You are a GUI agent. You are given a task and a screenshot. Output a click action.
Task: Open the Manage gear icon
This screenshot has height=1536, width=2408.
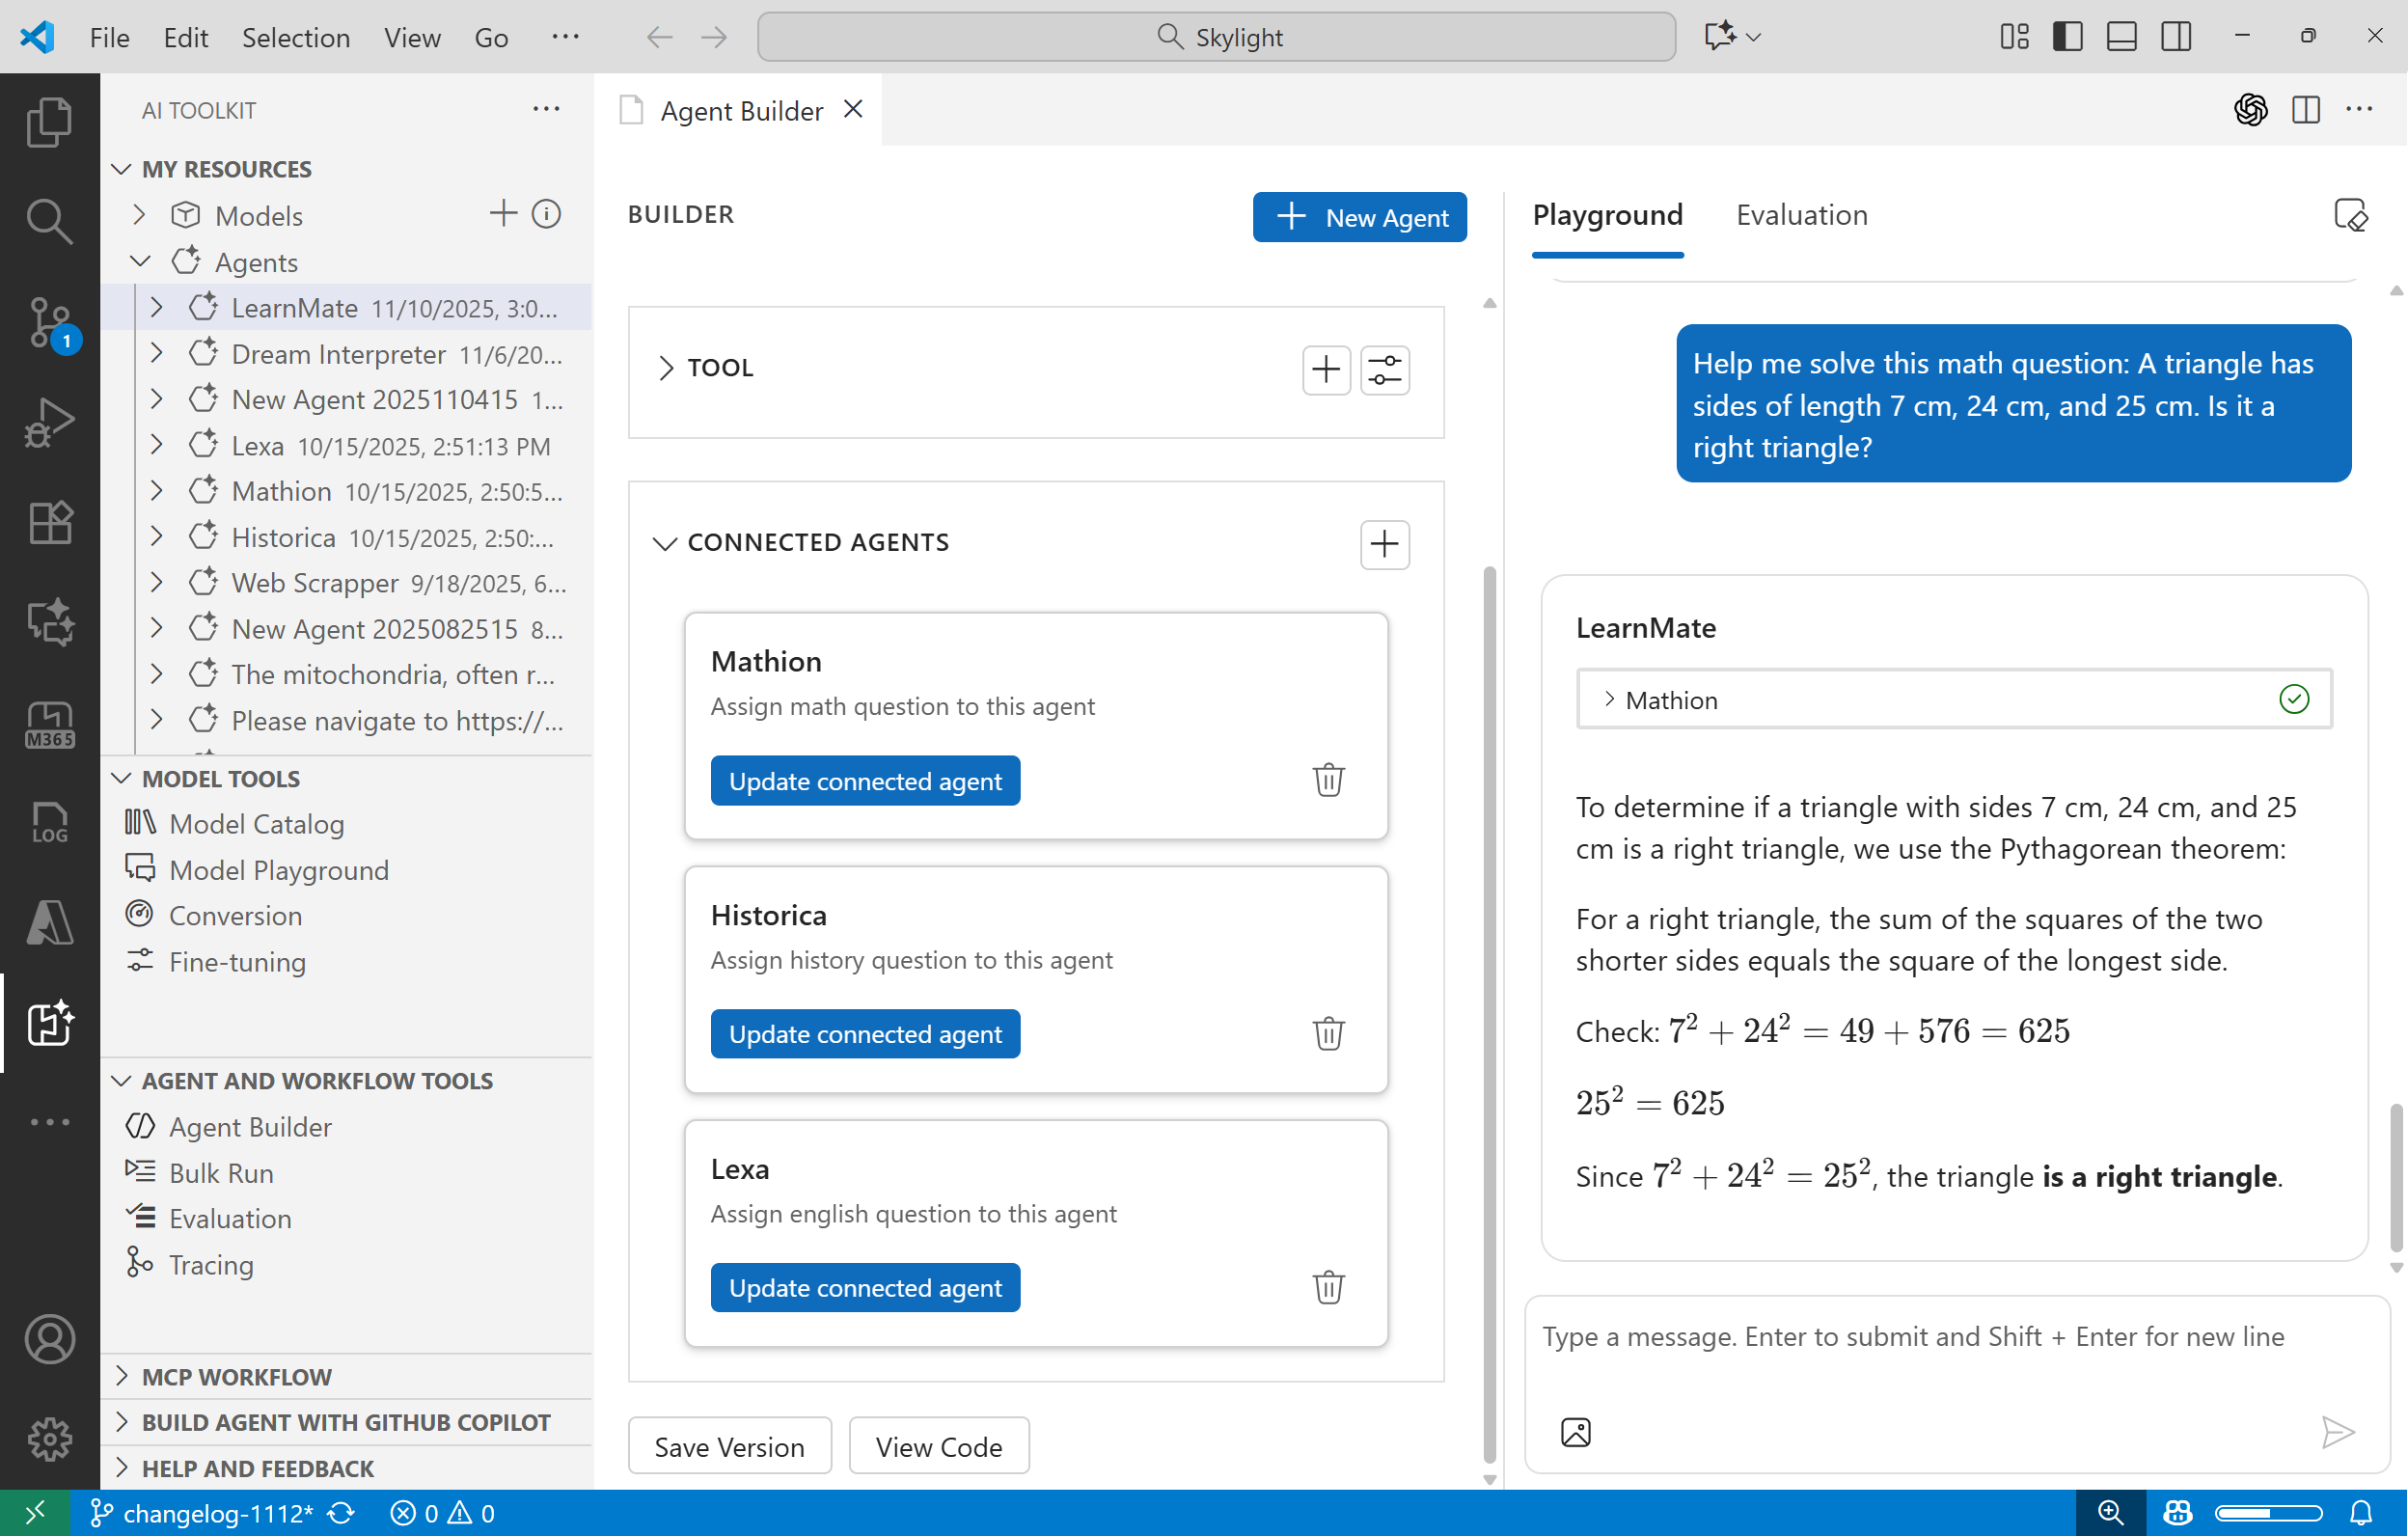49,1439
